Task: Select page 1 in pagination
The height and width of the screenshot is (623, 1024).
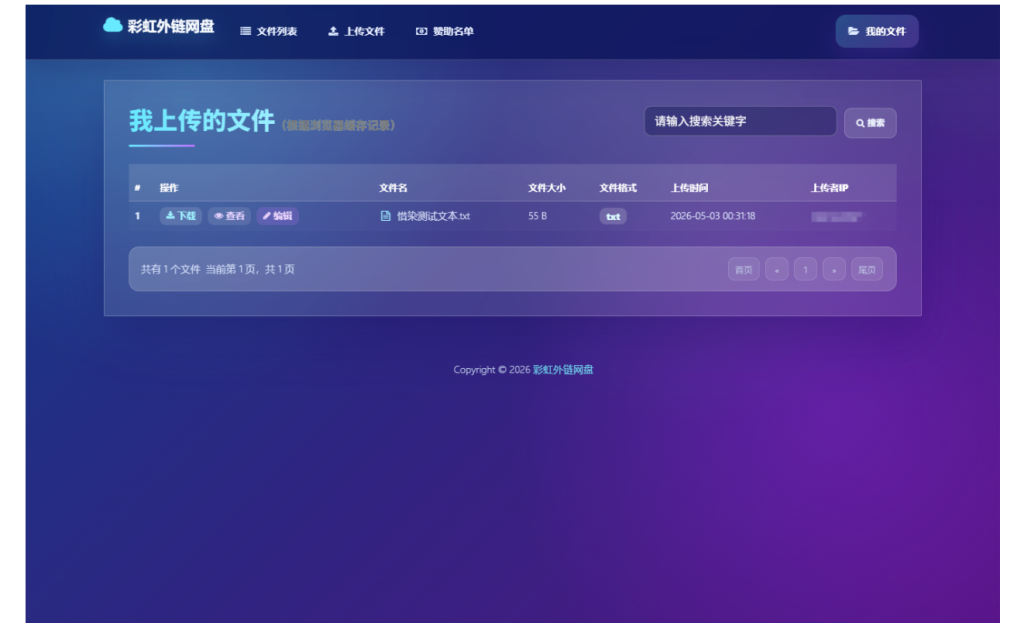Action: pos(805,270)
